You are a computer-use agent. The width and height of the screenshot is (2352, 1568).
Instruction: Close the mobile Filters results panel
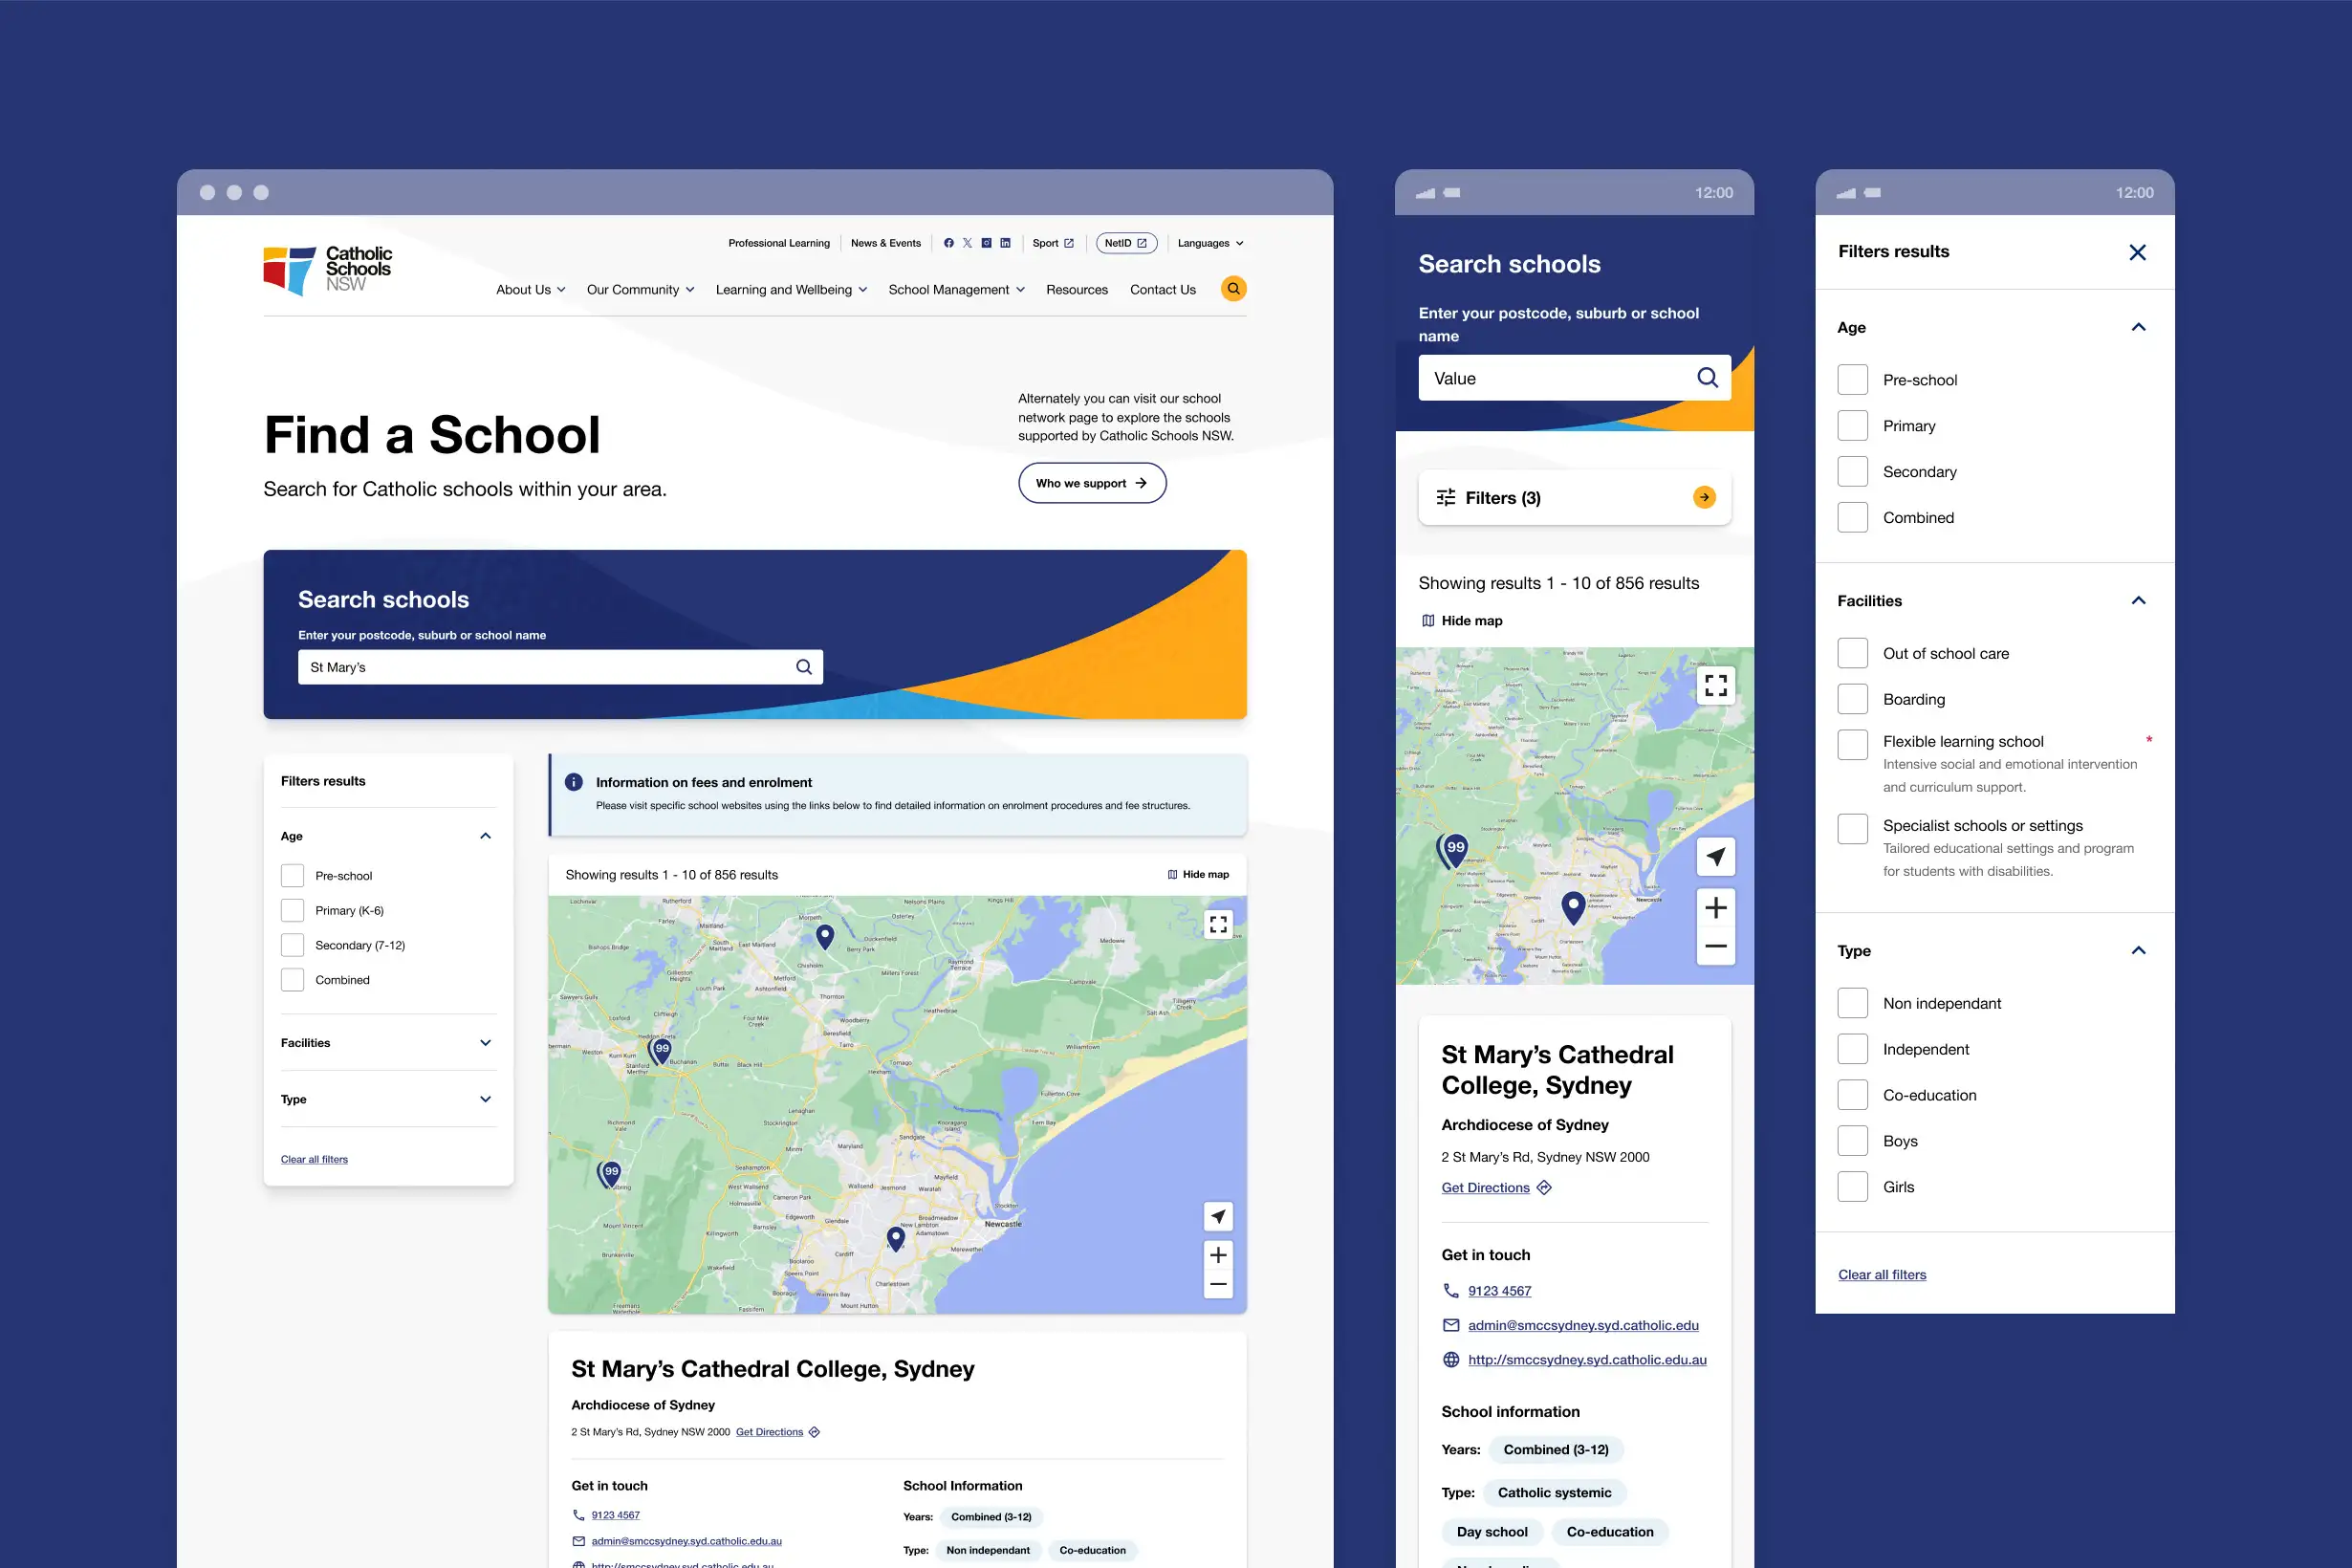2138,252
